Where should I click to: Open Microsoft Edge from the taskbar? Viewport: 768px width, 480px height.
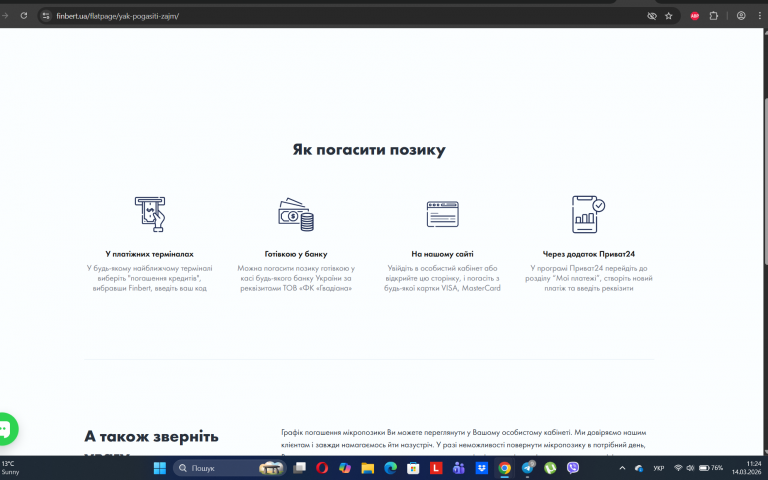click(x=390, y=468)
